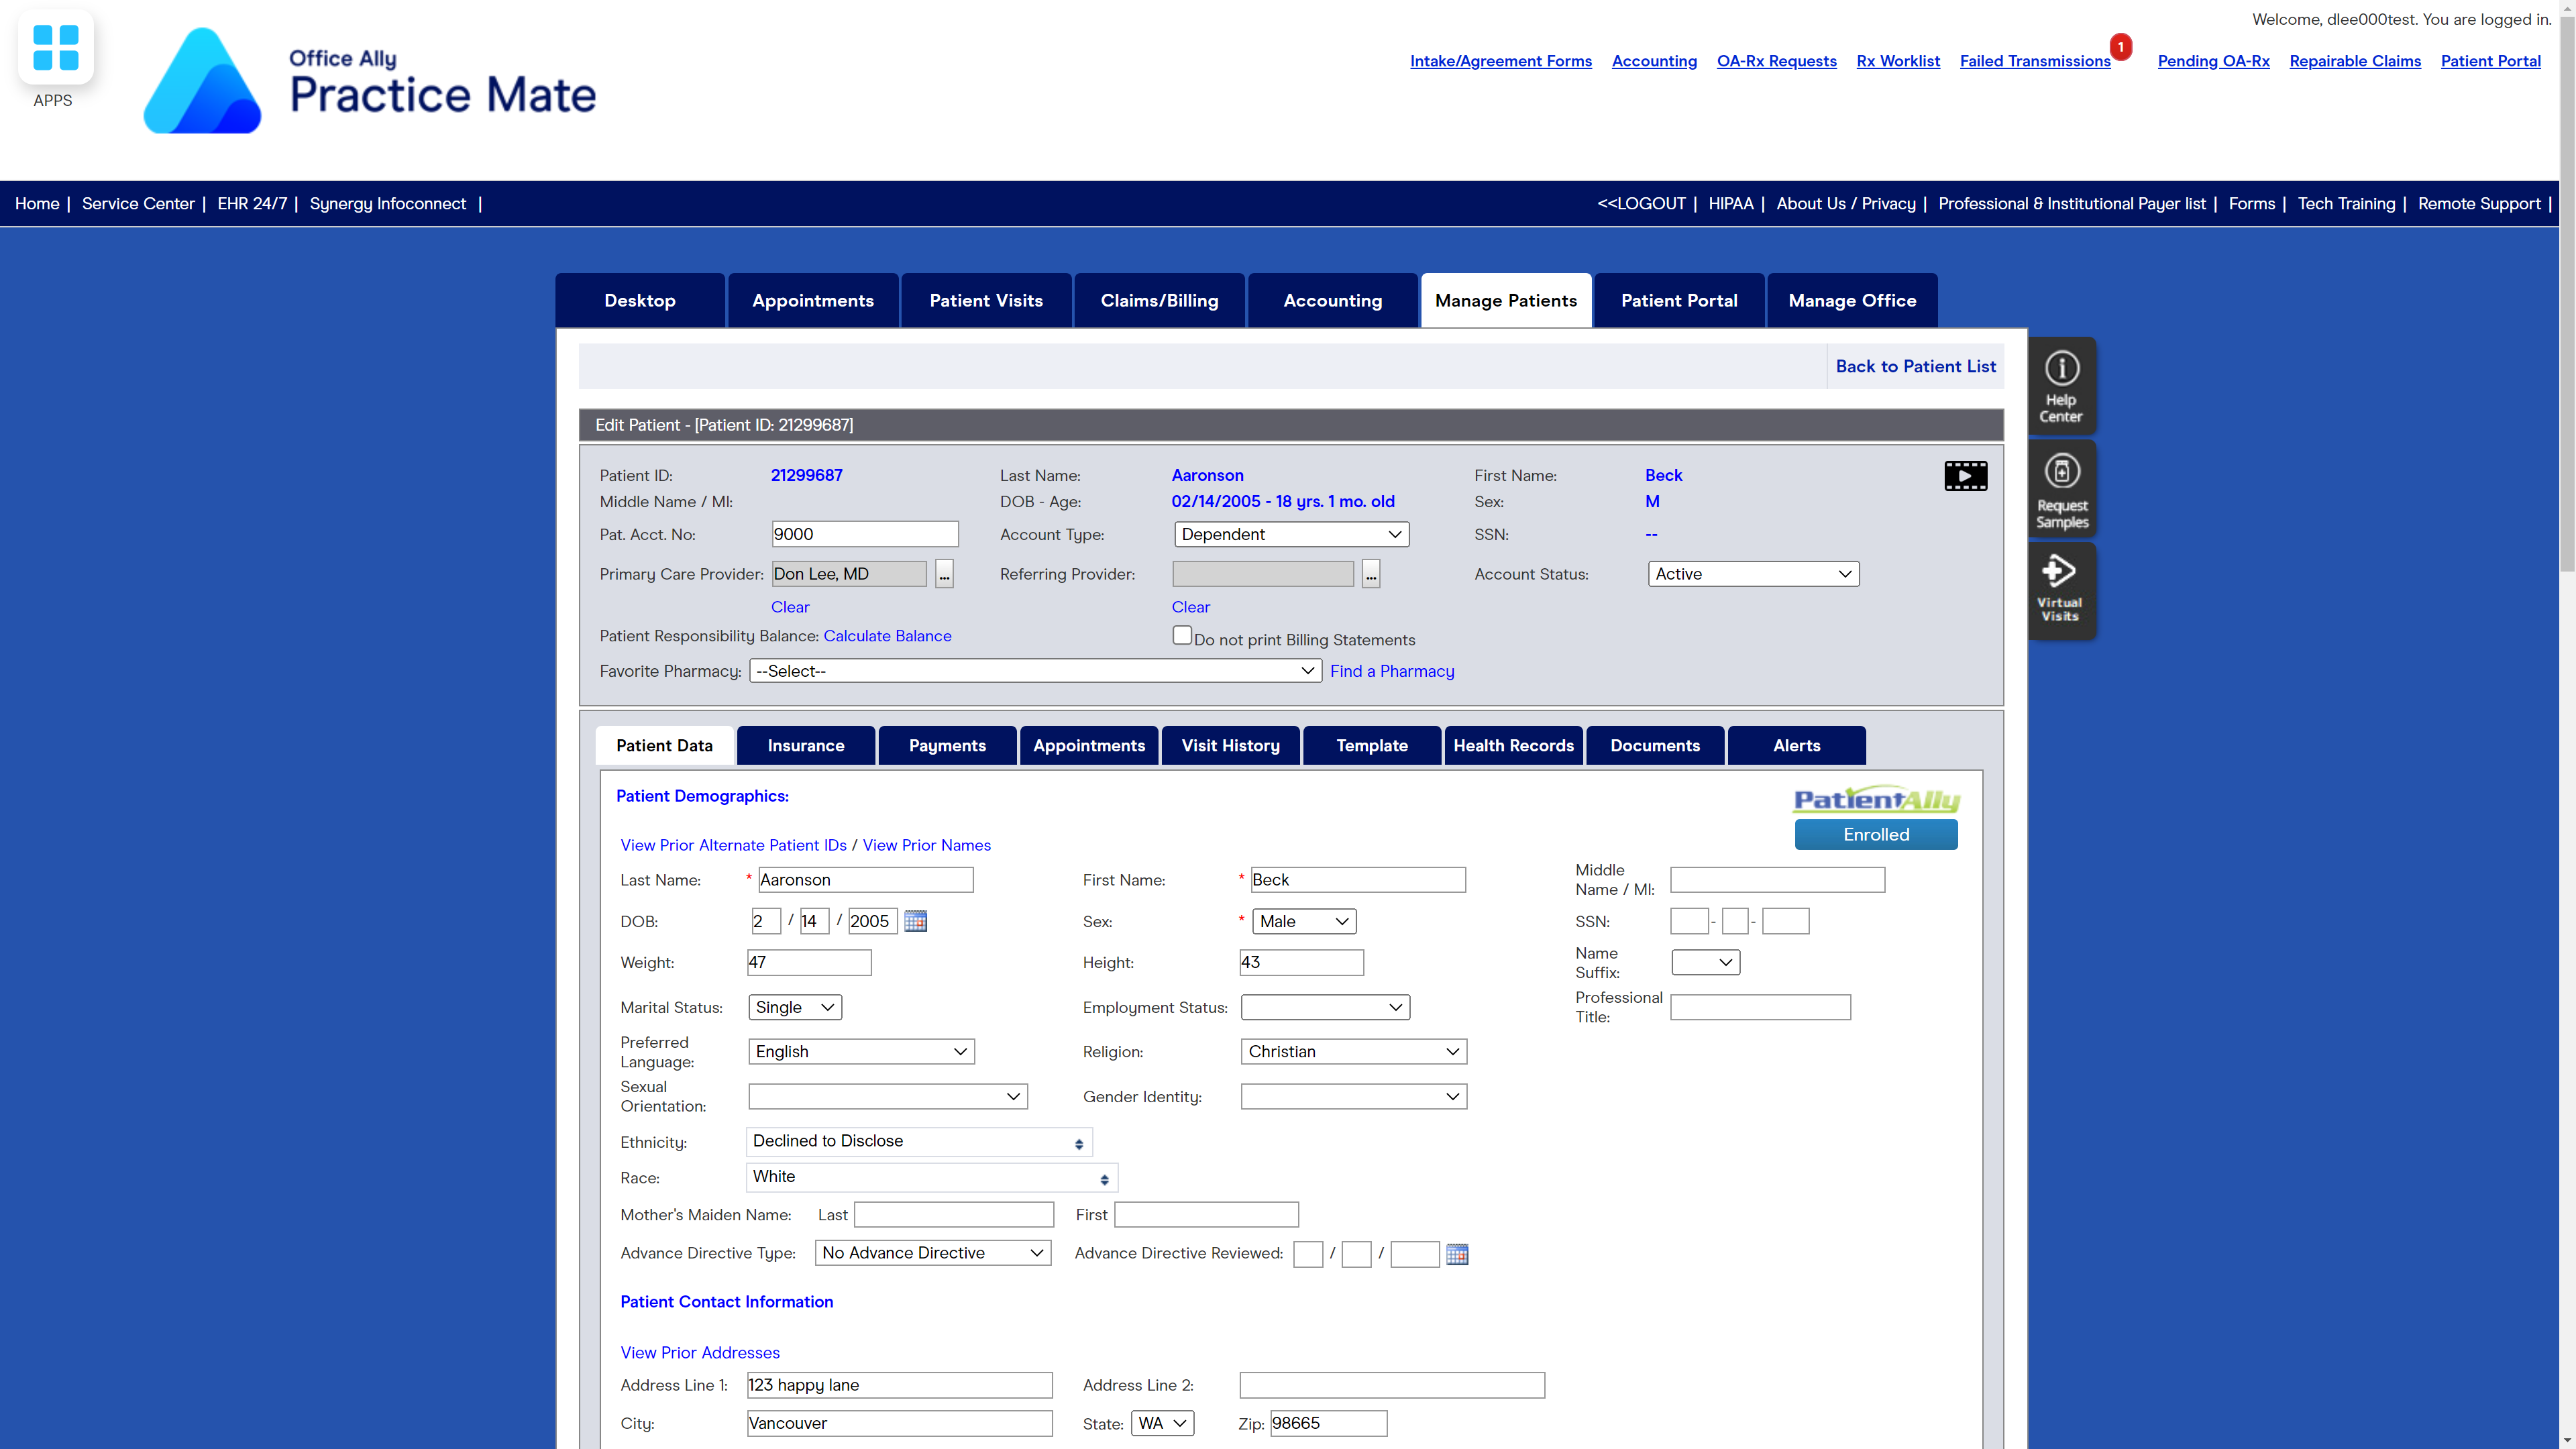Click Primary Care Provider lookup ellipsis button
This screenshot has width=2576, height=1449.
point(944,574)
